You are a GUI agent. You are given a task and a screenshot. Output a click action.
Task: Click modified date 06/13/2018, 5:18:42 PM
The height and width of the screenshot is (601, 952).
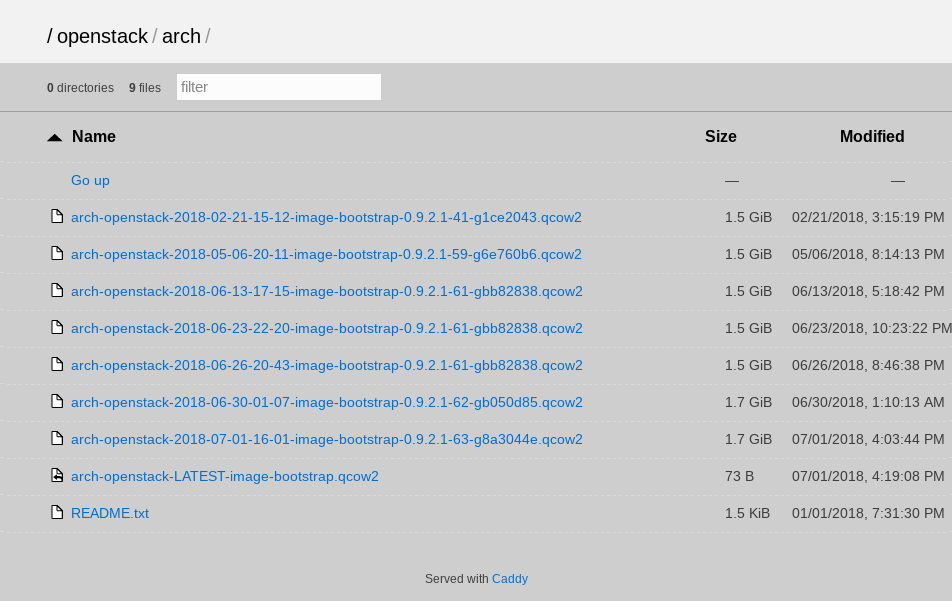868,291
